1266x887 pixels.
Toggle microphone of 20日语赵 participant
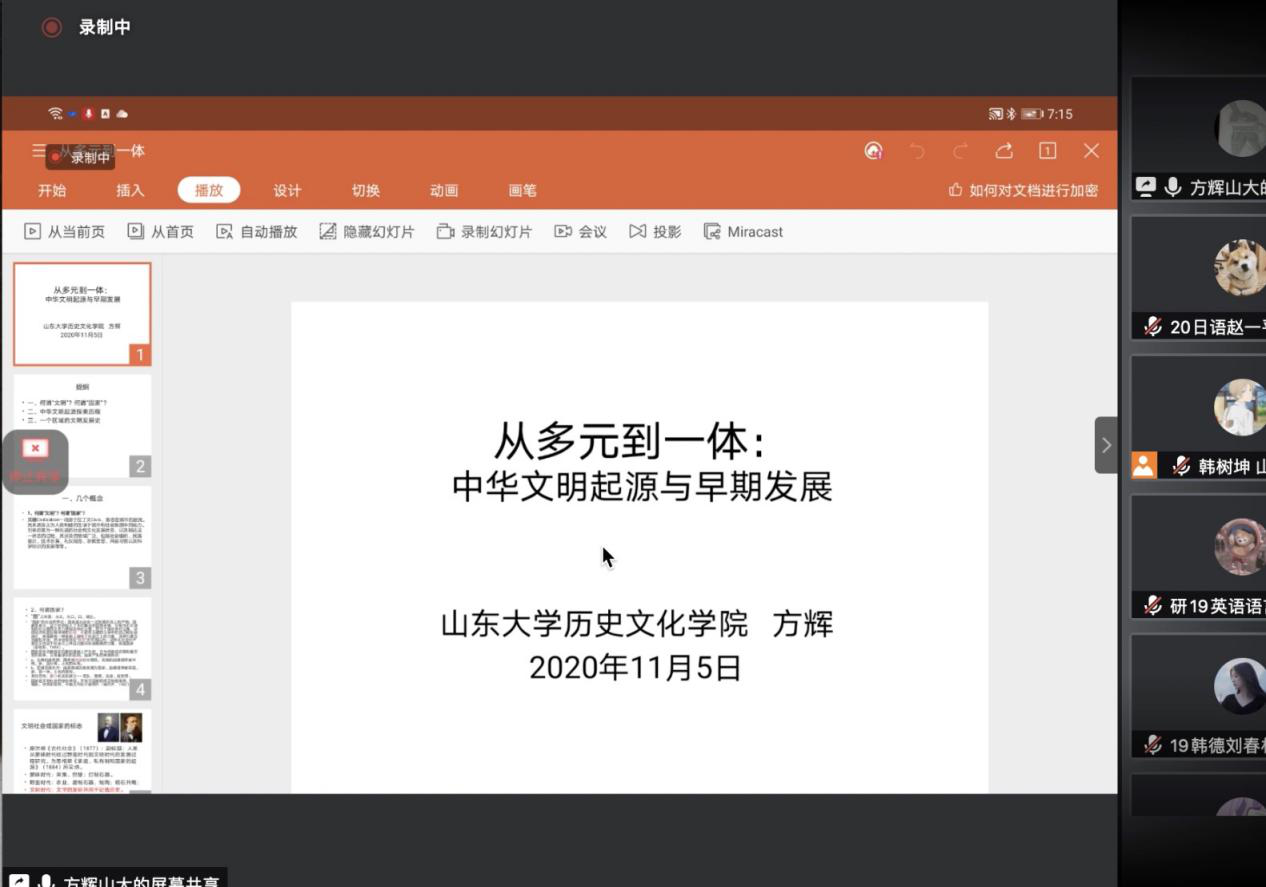coord(1153,327)
